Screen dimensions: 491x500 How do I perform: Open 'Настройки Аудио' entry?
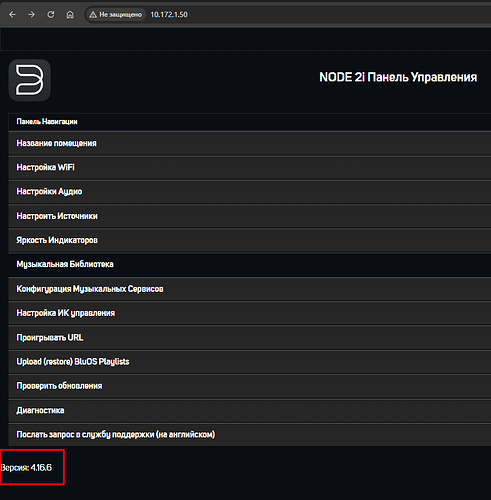(250, 192)
